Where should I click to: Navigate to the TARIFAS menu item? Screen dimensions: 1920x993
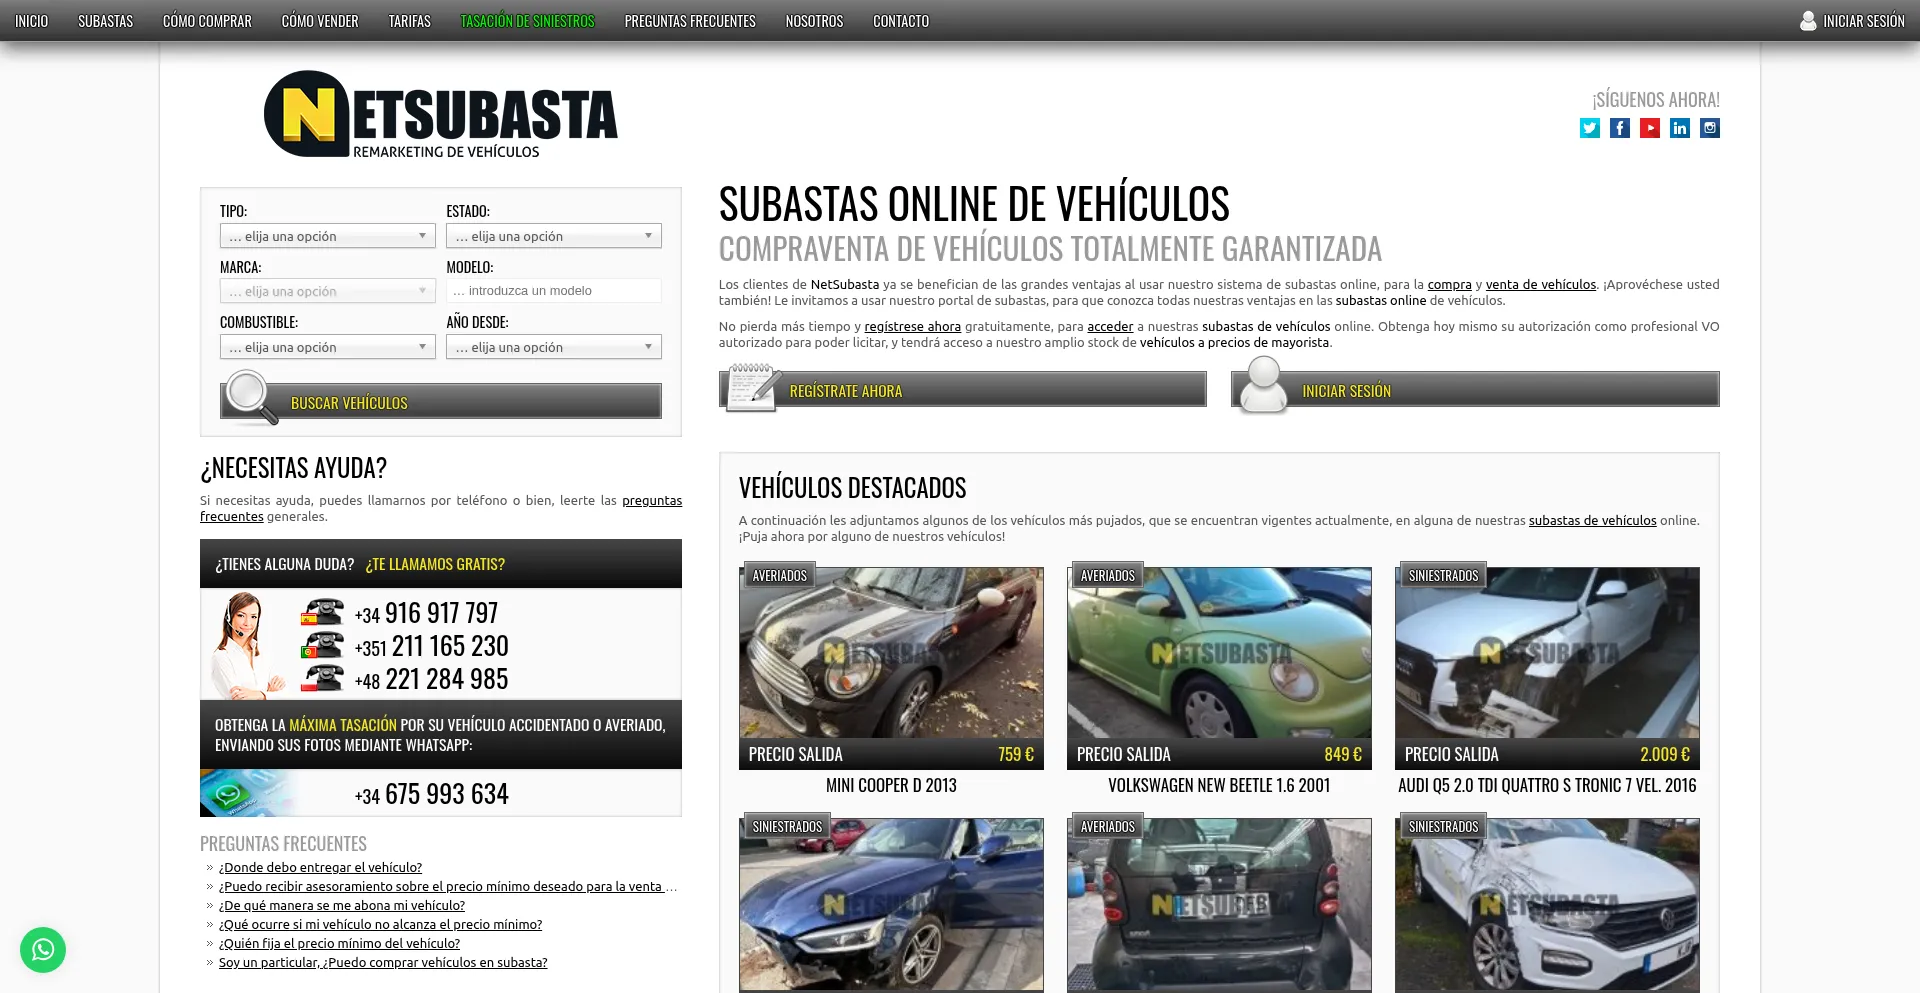(409, 20)
